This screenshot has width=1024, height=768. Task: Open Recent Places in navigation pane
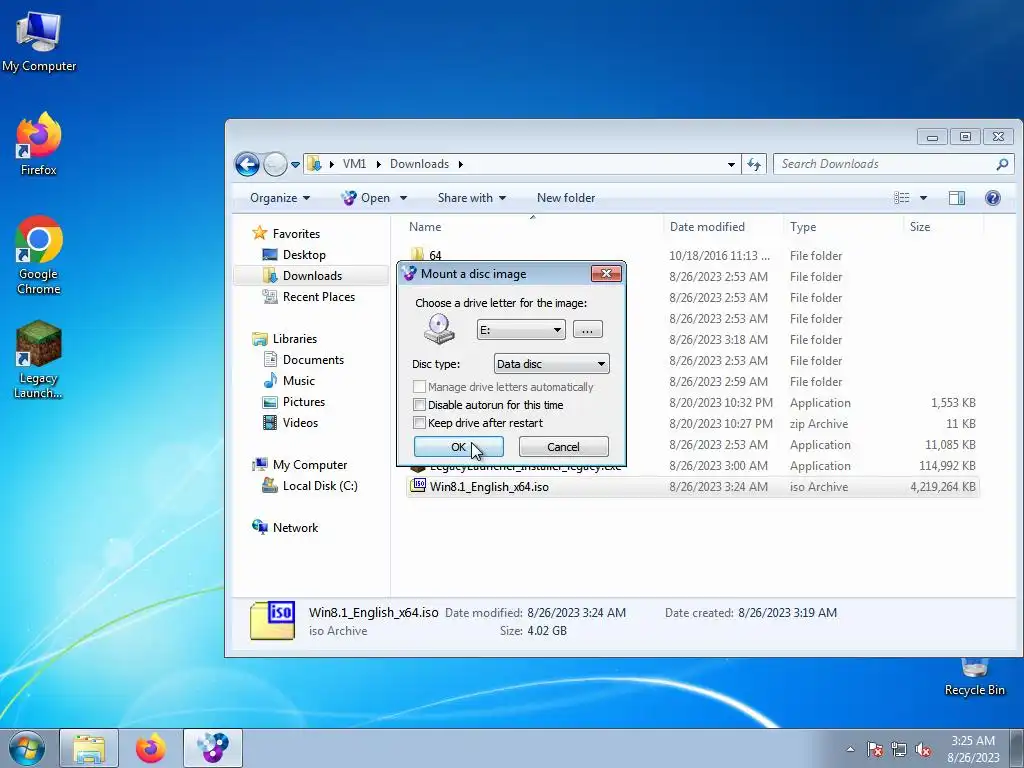pyautogui.click(x=319, y=296)
